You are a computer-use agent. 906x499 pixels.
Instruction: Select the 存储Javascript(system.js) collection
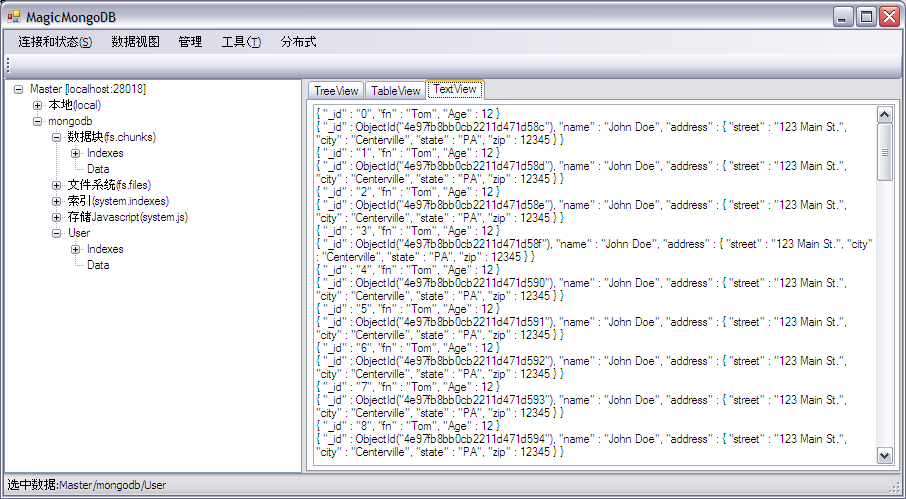point(128,217)
